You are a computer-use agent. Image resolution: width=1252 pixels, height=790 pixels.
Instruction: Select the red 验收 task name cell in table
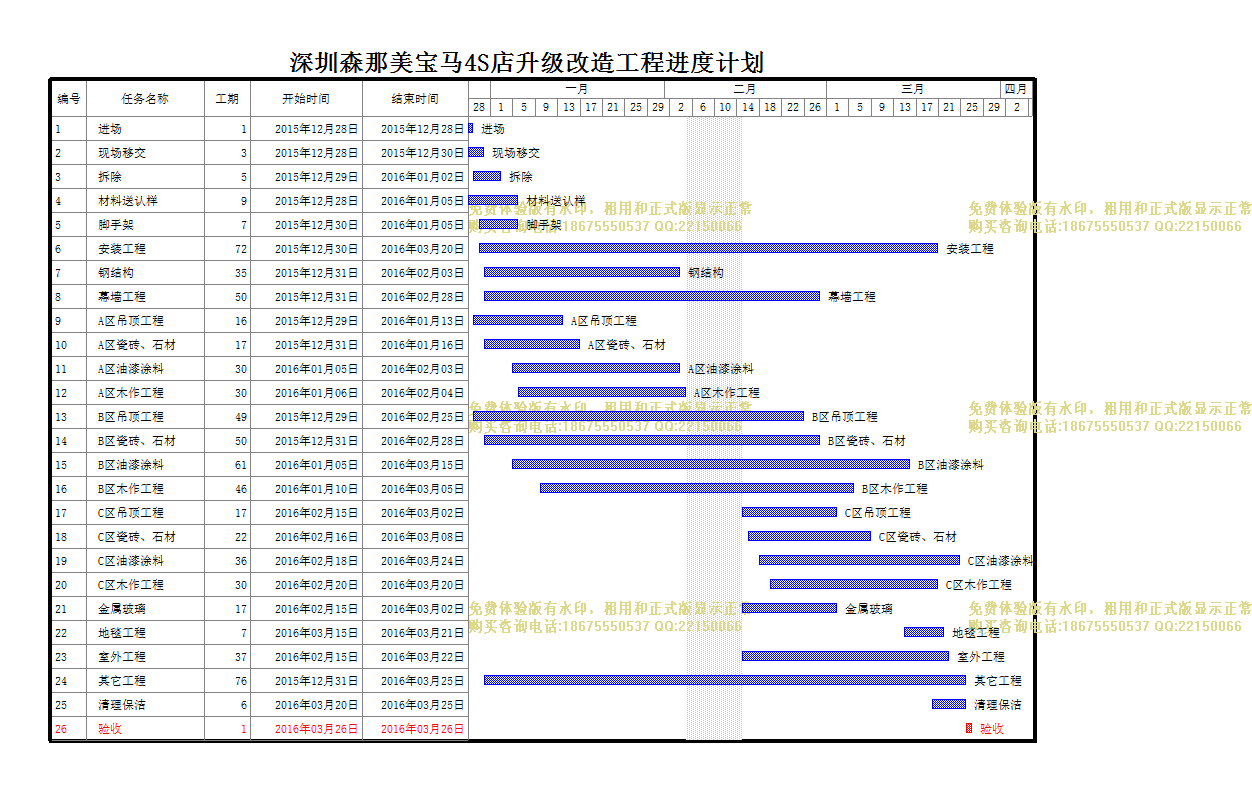pyautogui.click(x=146, y=729)
